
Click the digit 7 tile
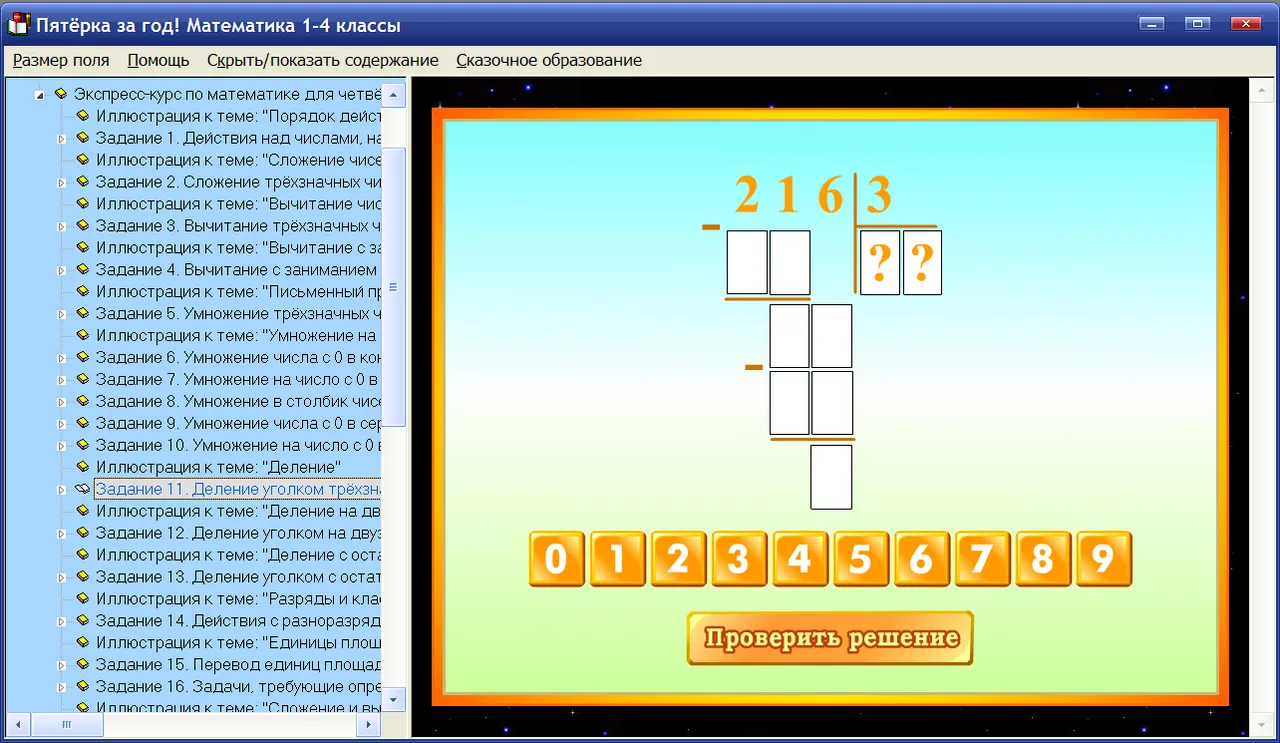pos(982,559)
